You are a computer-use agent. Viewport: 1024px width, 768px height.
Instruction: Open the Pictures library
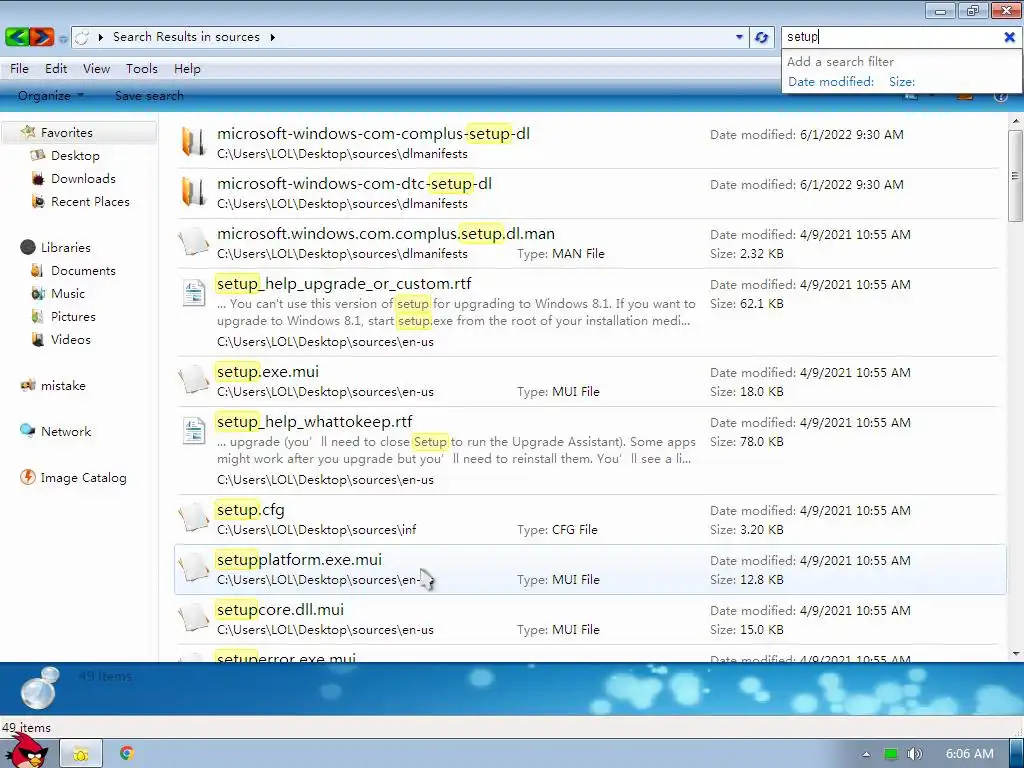(73, 317)
